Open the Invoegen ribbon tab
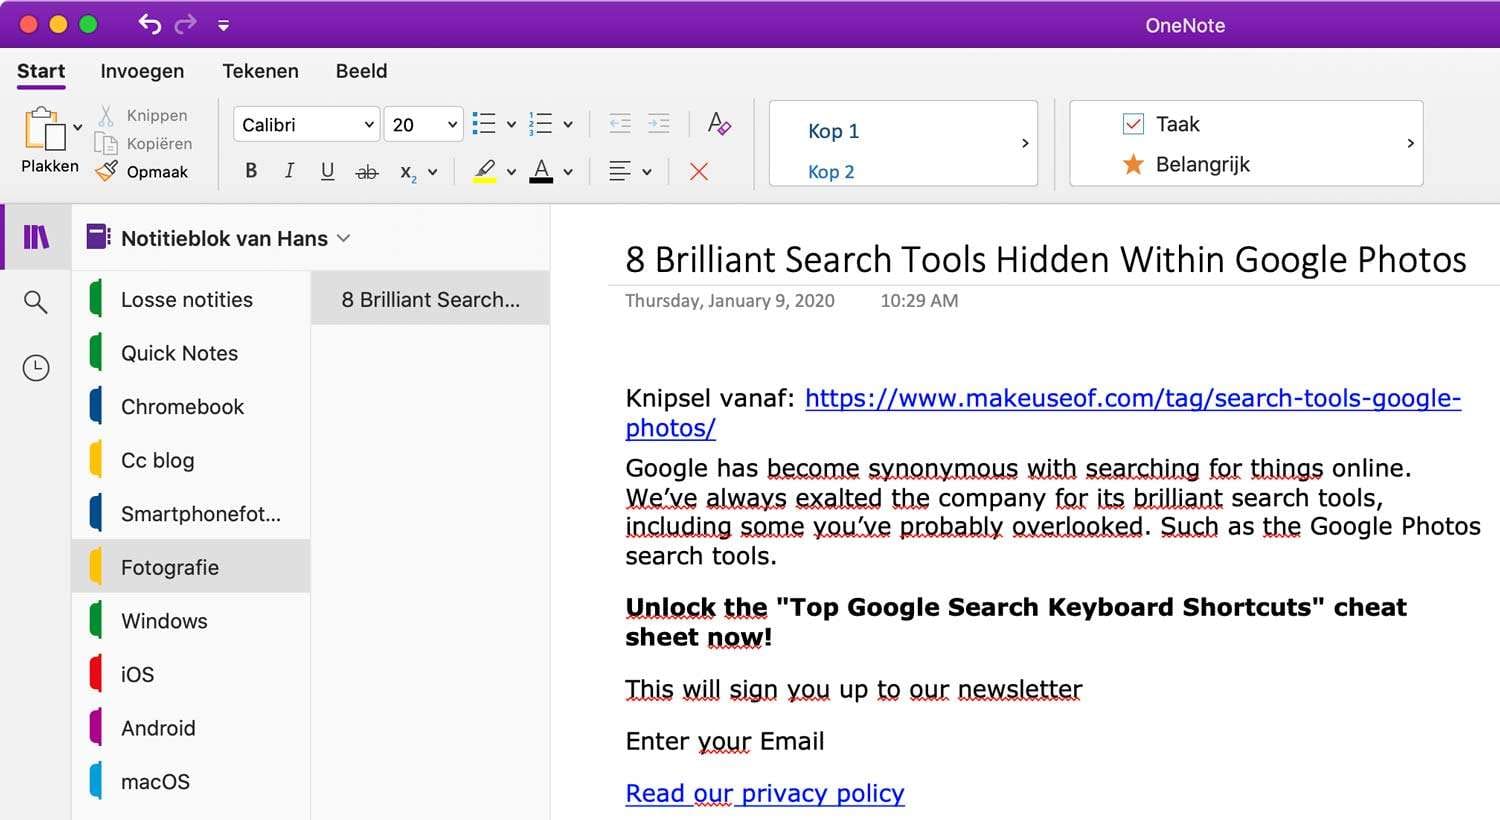1500x820 pixels. coord(142,71)
